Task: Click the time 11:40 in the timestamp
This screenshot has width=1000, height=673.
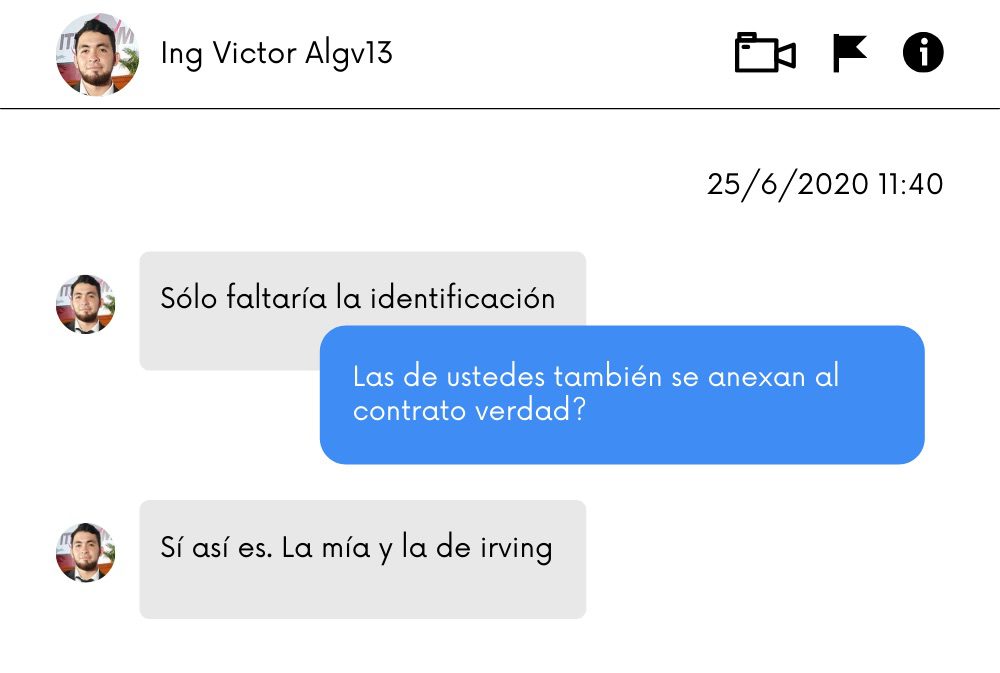Action: (x=911, y=185)
